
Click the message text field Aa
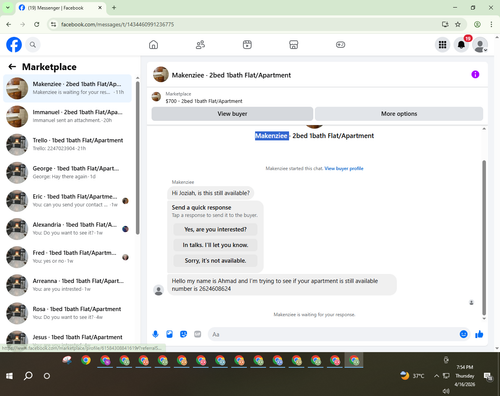coord(333,334)
